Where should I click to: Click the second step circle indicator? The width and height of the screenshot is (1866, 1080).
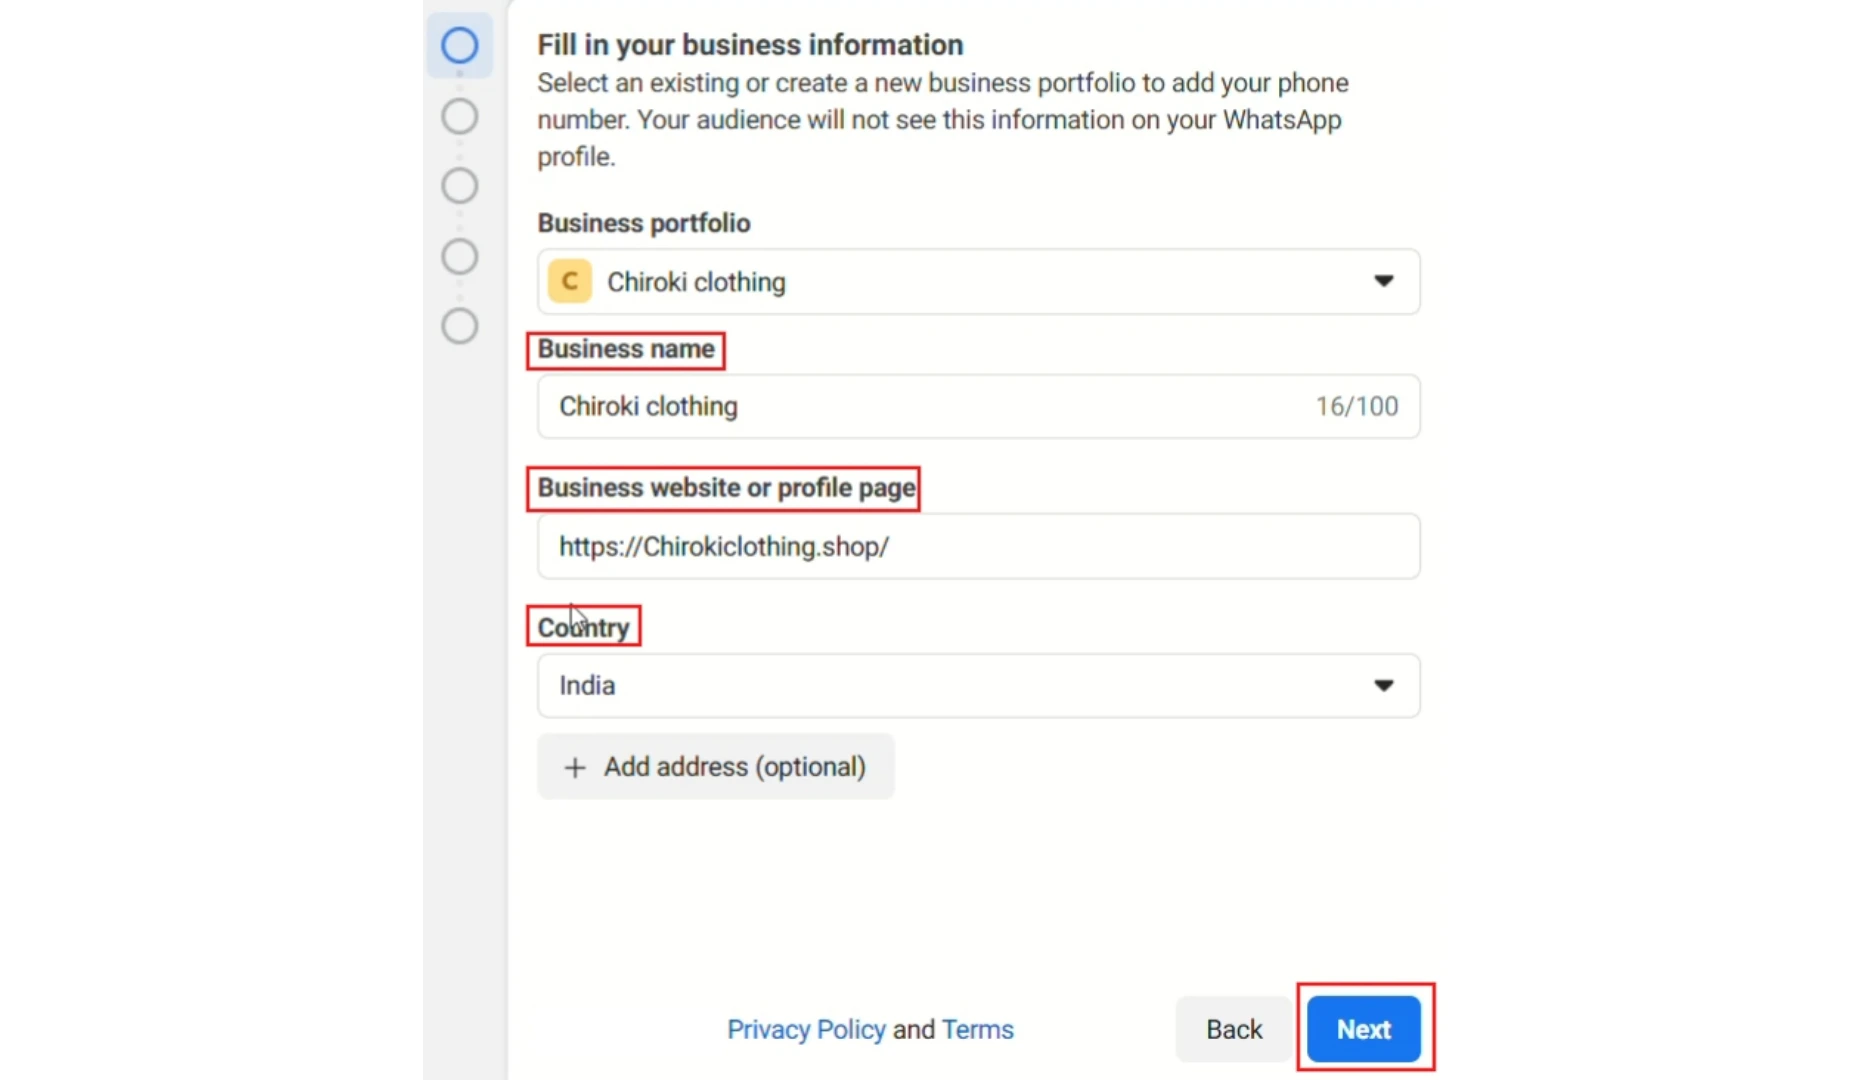point(460,116)
